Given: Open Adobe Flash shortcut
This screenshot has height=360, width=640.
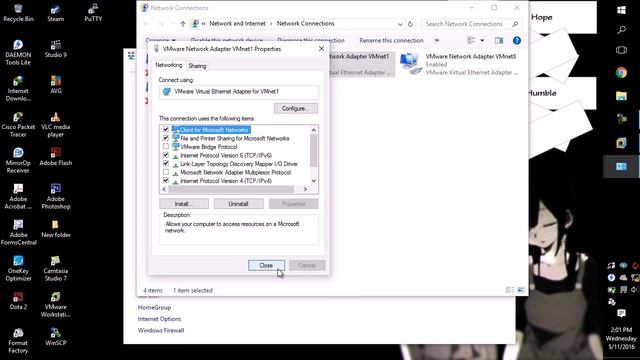Looking at the screenshot, I should pos(56,157).
